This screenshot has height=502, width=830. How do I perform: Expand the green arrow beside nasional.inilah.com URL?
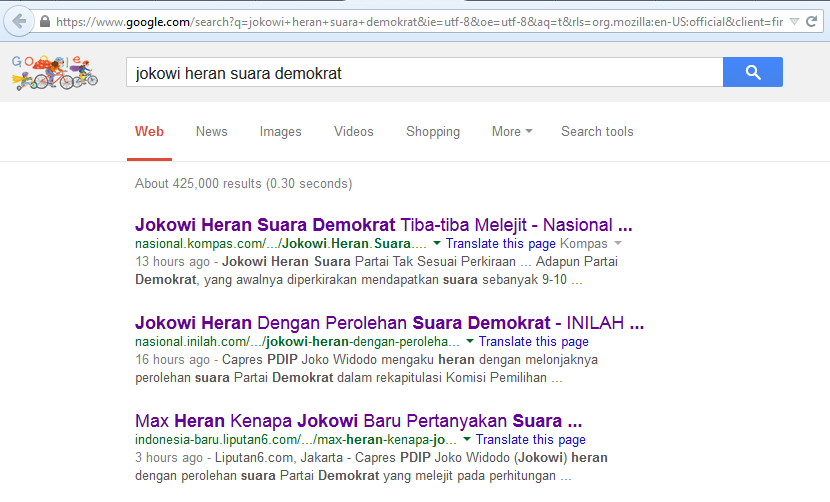(x=470, y=341)
